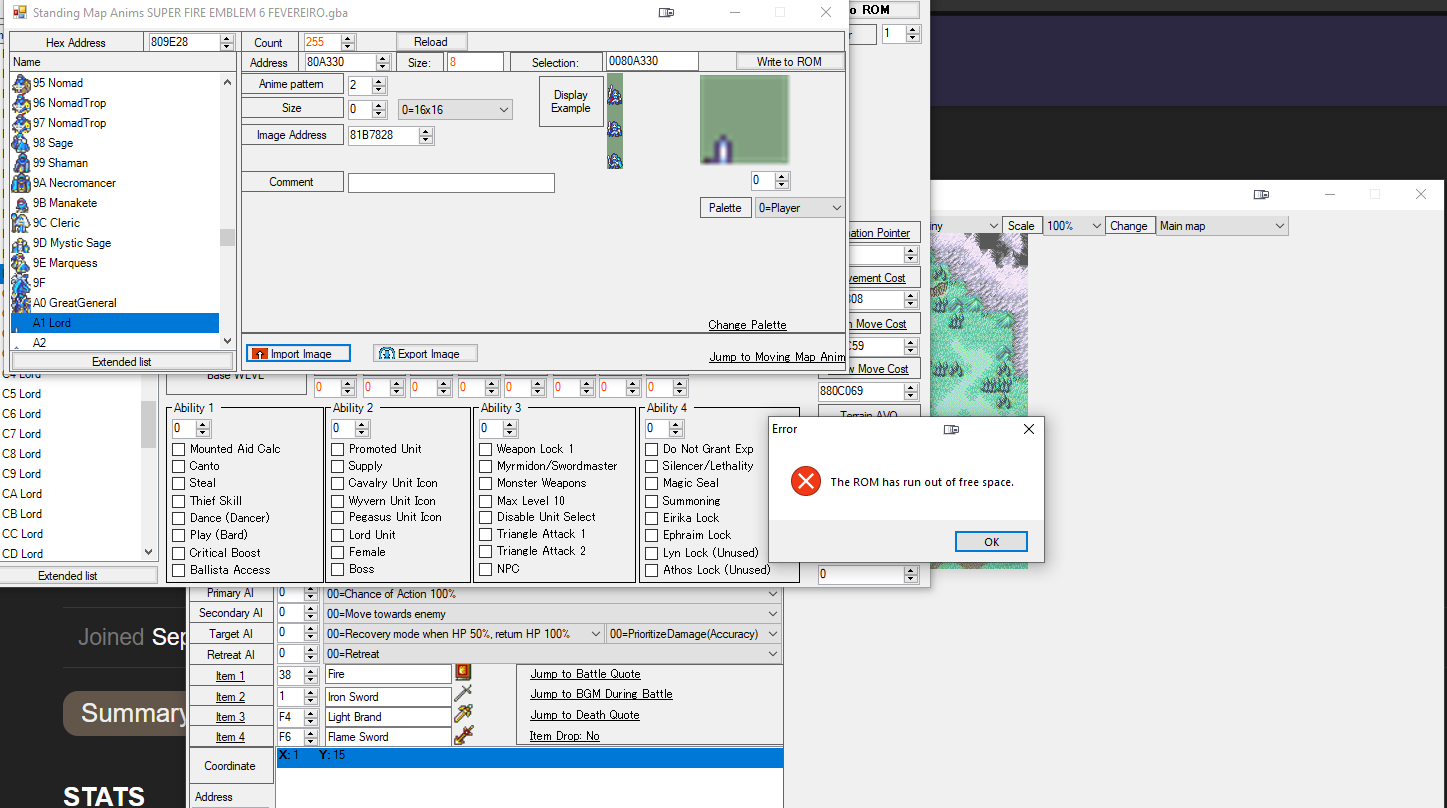This screenshot has height=808, width=1447.
Task: Select the 9B Manakete class icon
Action: tap(21, 203)
